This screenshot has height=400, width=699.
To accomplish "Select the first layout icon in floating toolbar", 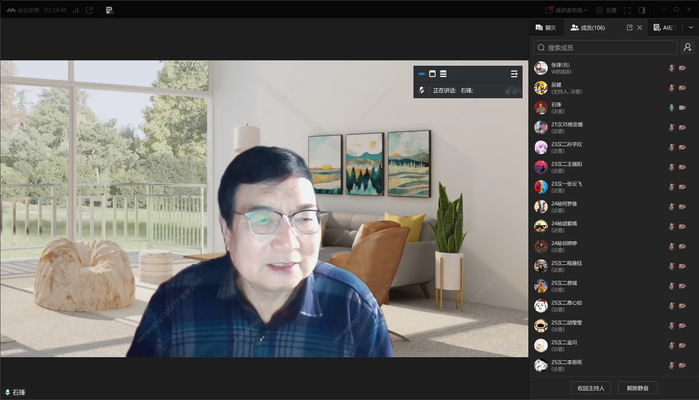I will tap(421, 74).
